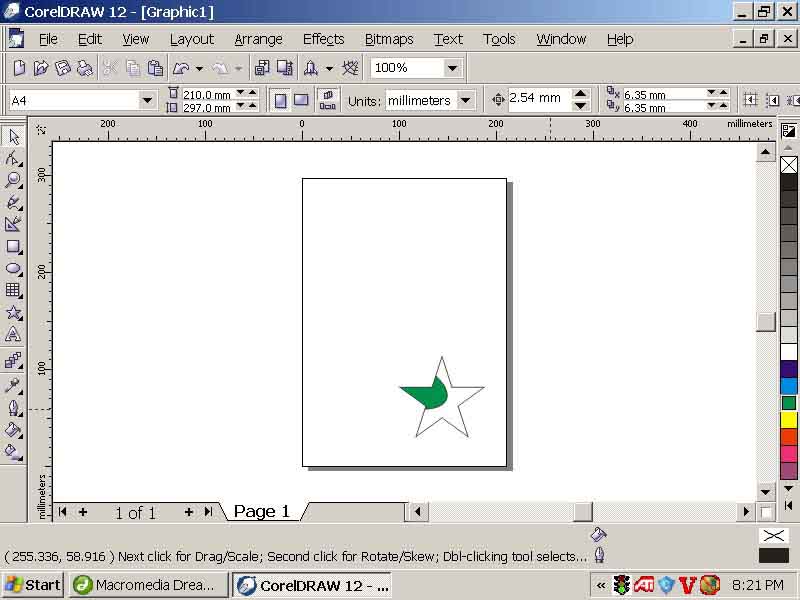The image size is (800, 600).
Task: Toggle set default or current page size
Action: (x=328, y=101)
